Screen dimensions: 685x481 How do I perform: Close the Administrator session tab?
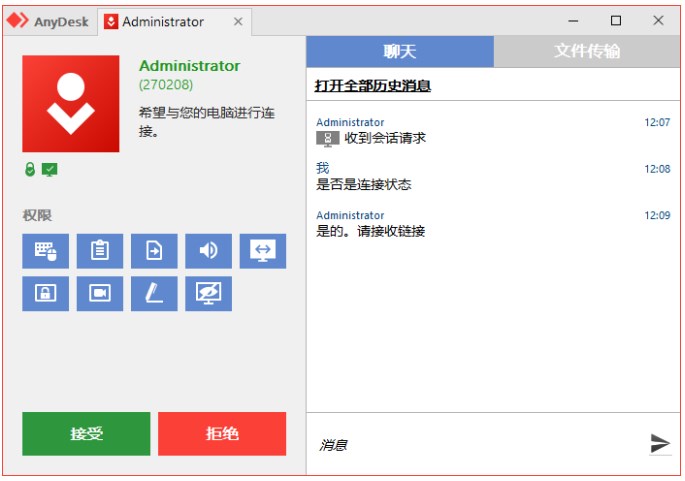click(x=238, y=21)
